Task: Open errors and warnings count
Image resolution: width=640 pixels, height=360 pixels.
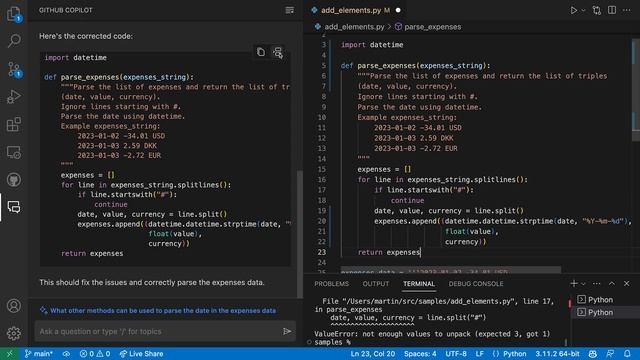Action: (x=95, y=353)
